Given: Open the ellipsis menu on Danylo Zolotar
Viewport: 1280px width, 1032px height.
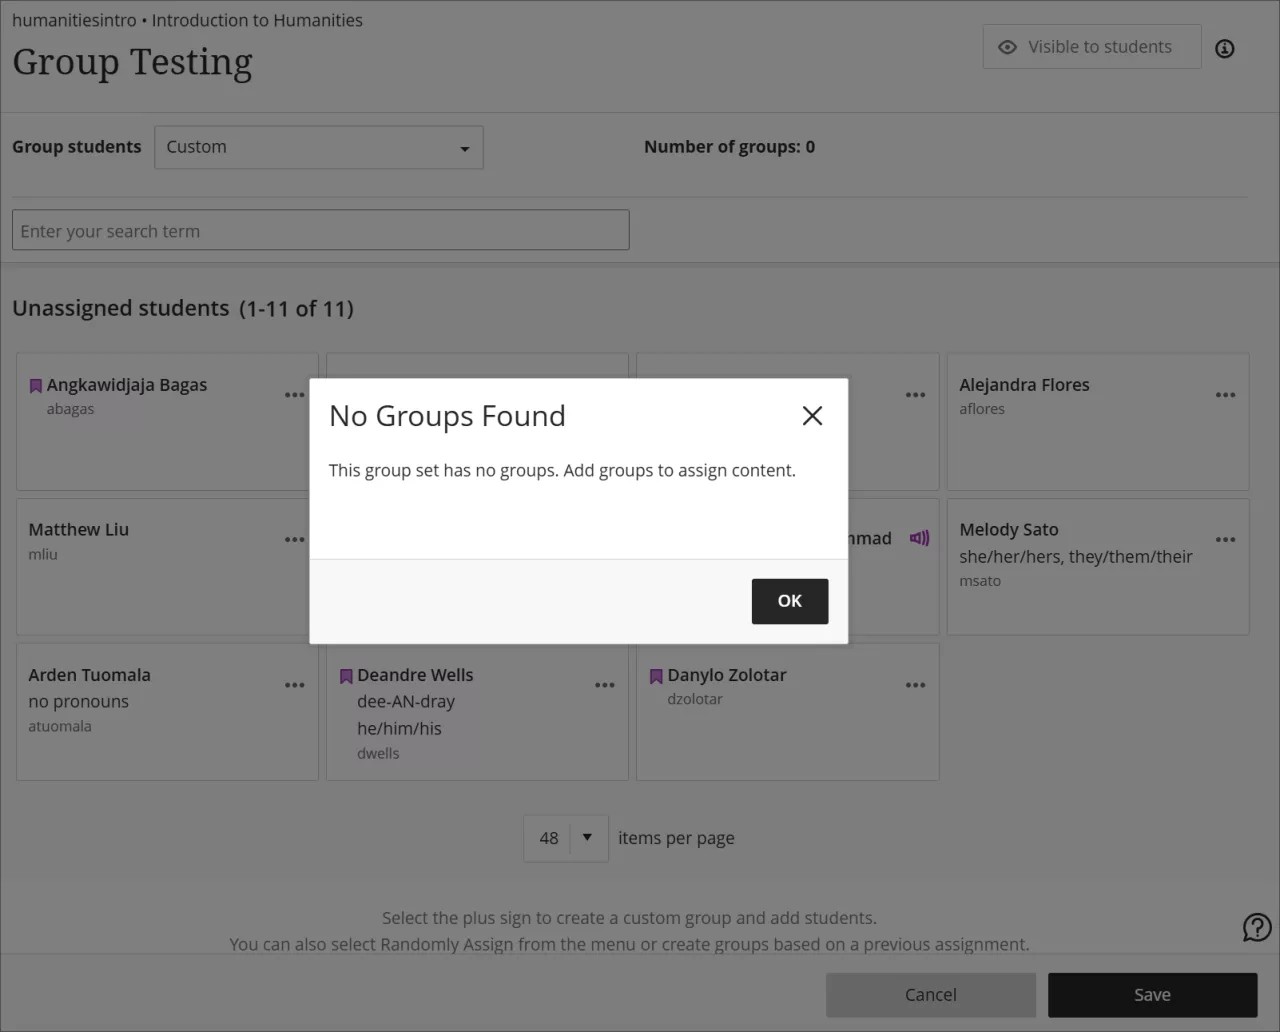Looking at the screenshot, I should (x=915, y=685).
